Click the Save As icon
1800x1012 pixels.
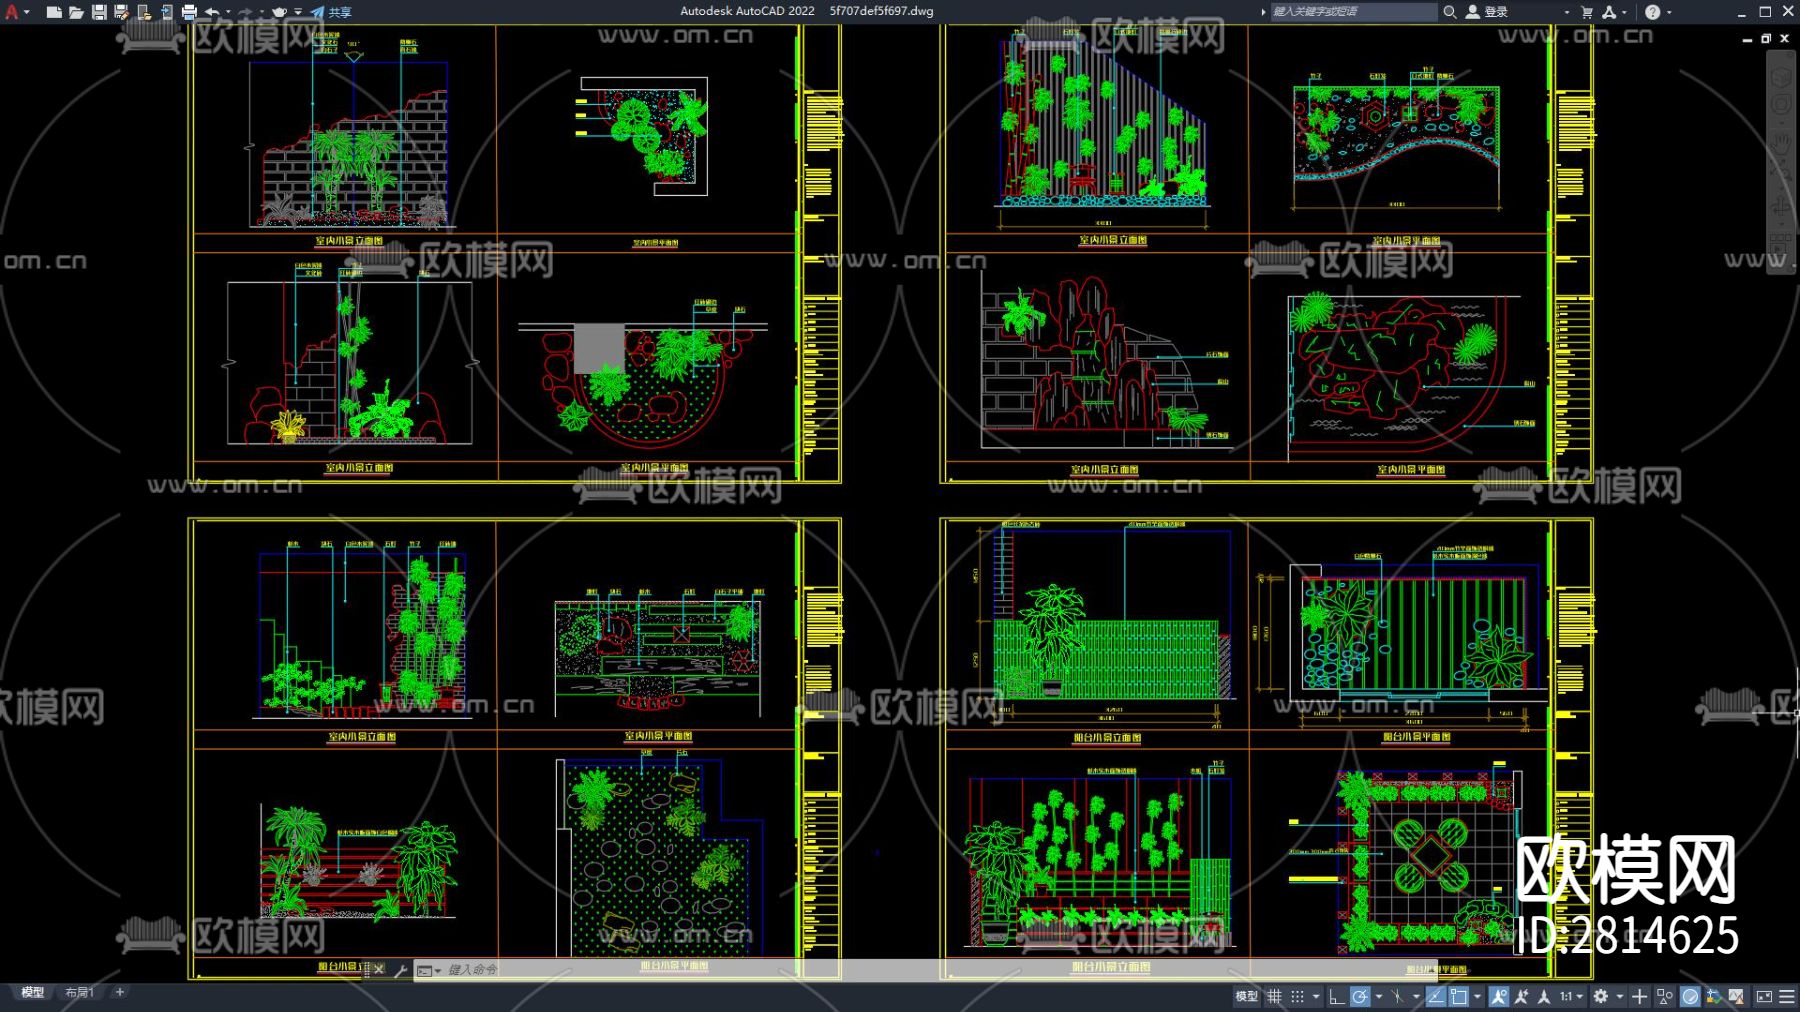point(121,12)
